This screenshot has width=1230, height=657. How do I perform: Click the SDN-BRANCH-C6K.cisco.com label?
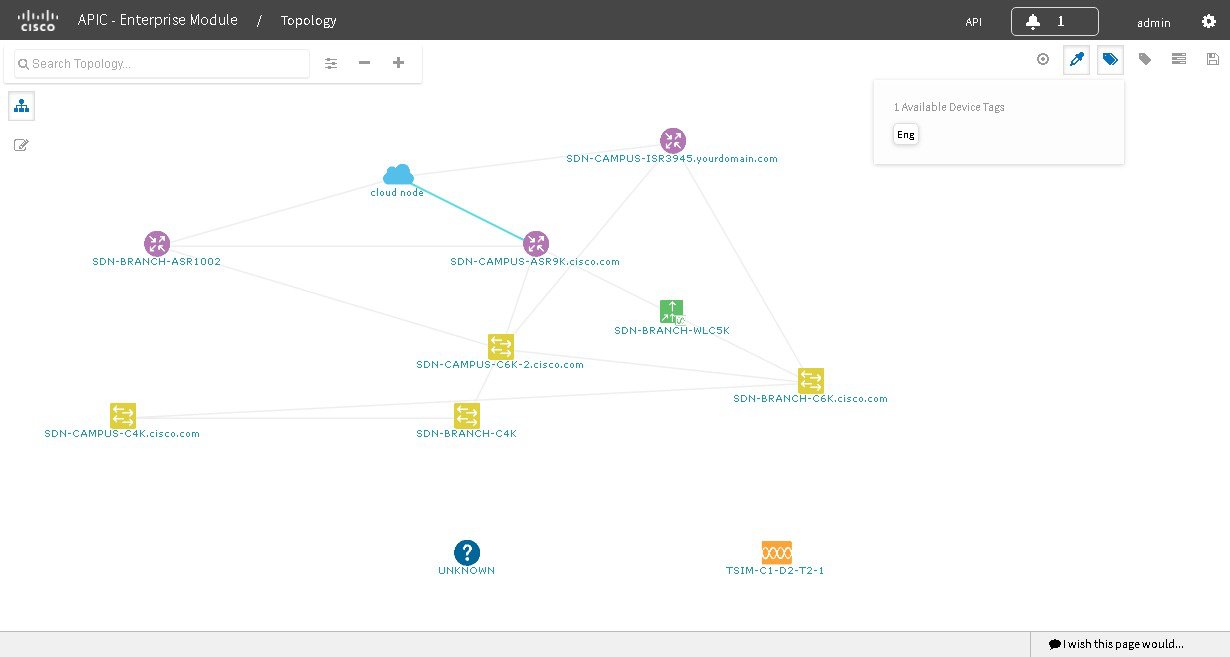coord(811,399)
